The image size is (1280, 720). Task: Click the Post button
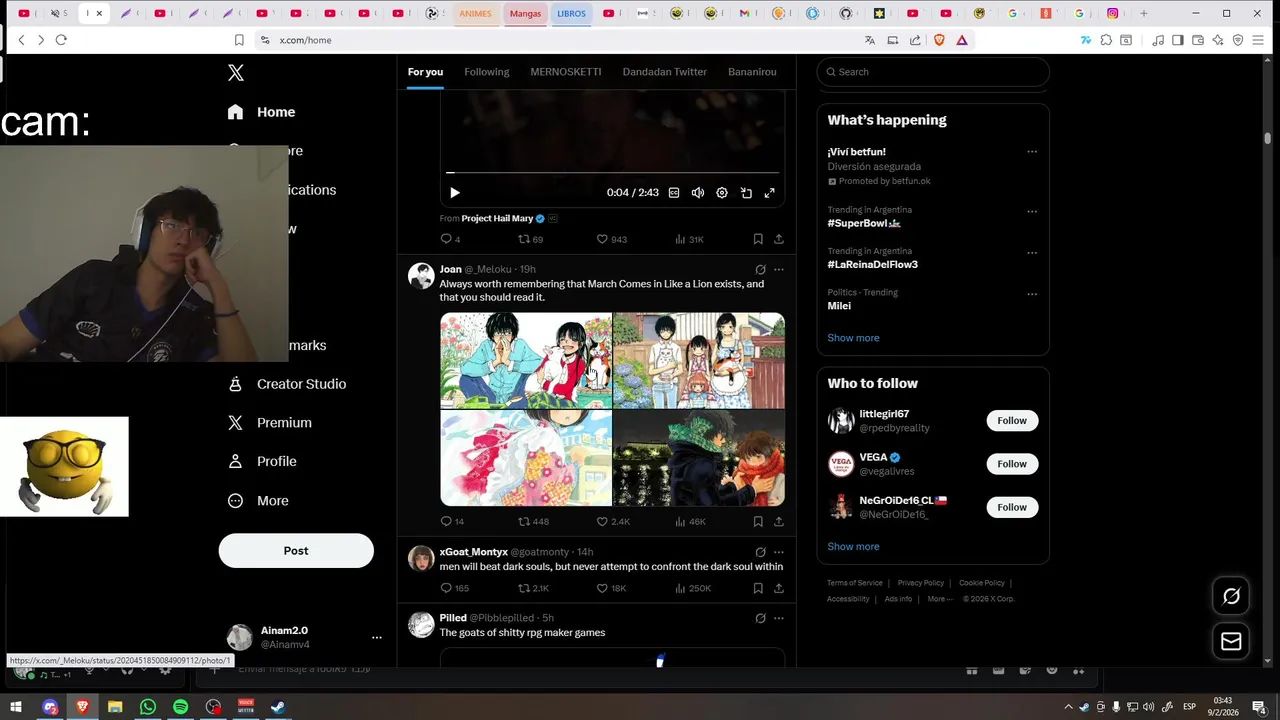click(296, 551)
